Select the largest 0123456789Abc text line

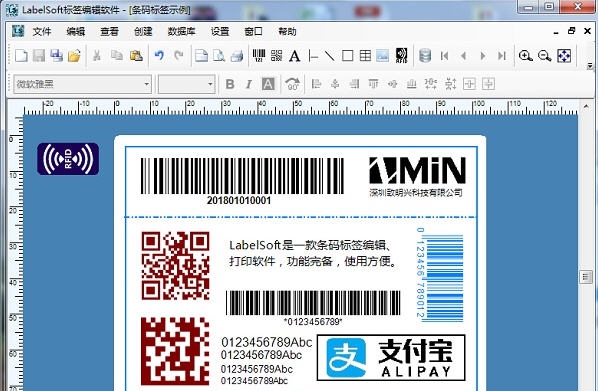click(x=267, y=342)
